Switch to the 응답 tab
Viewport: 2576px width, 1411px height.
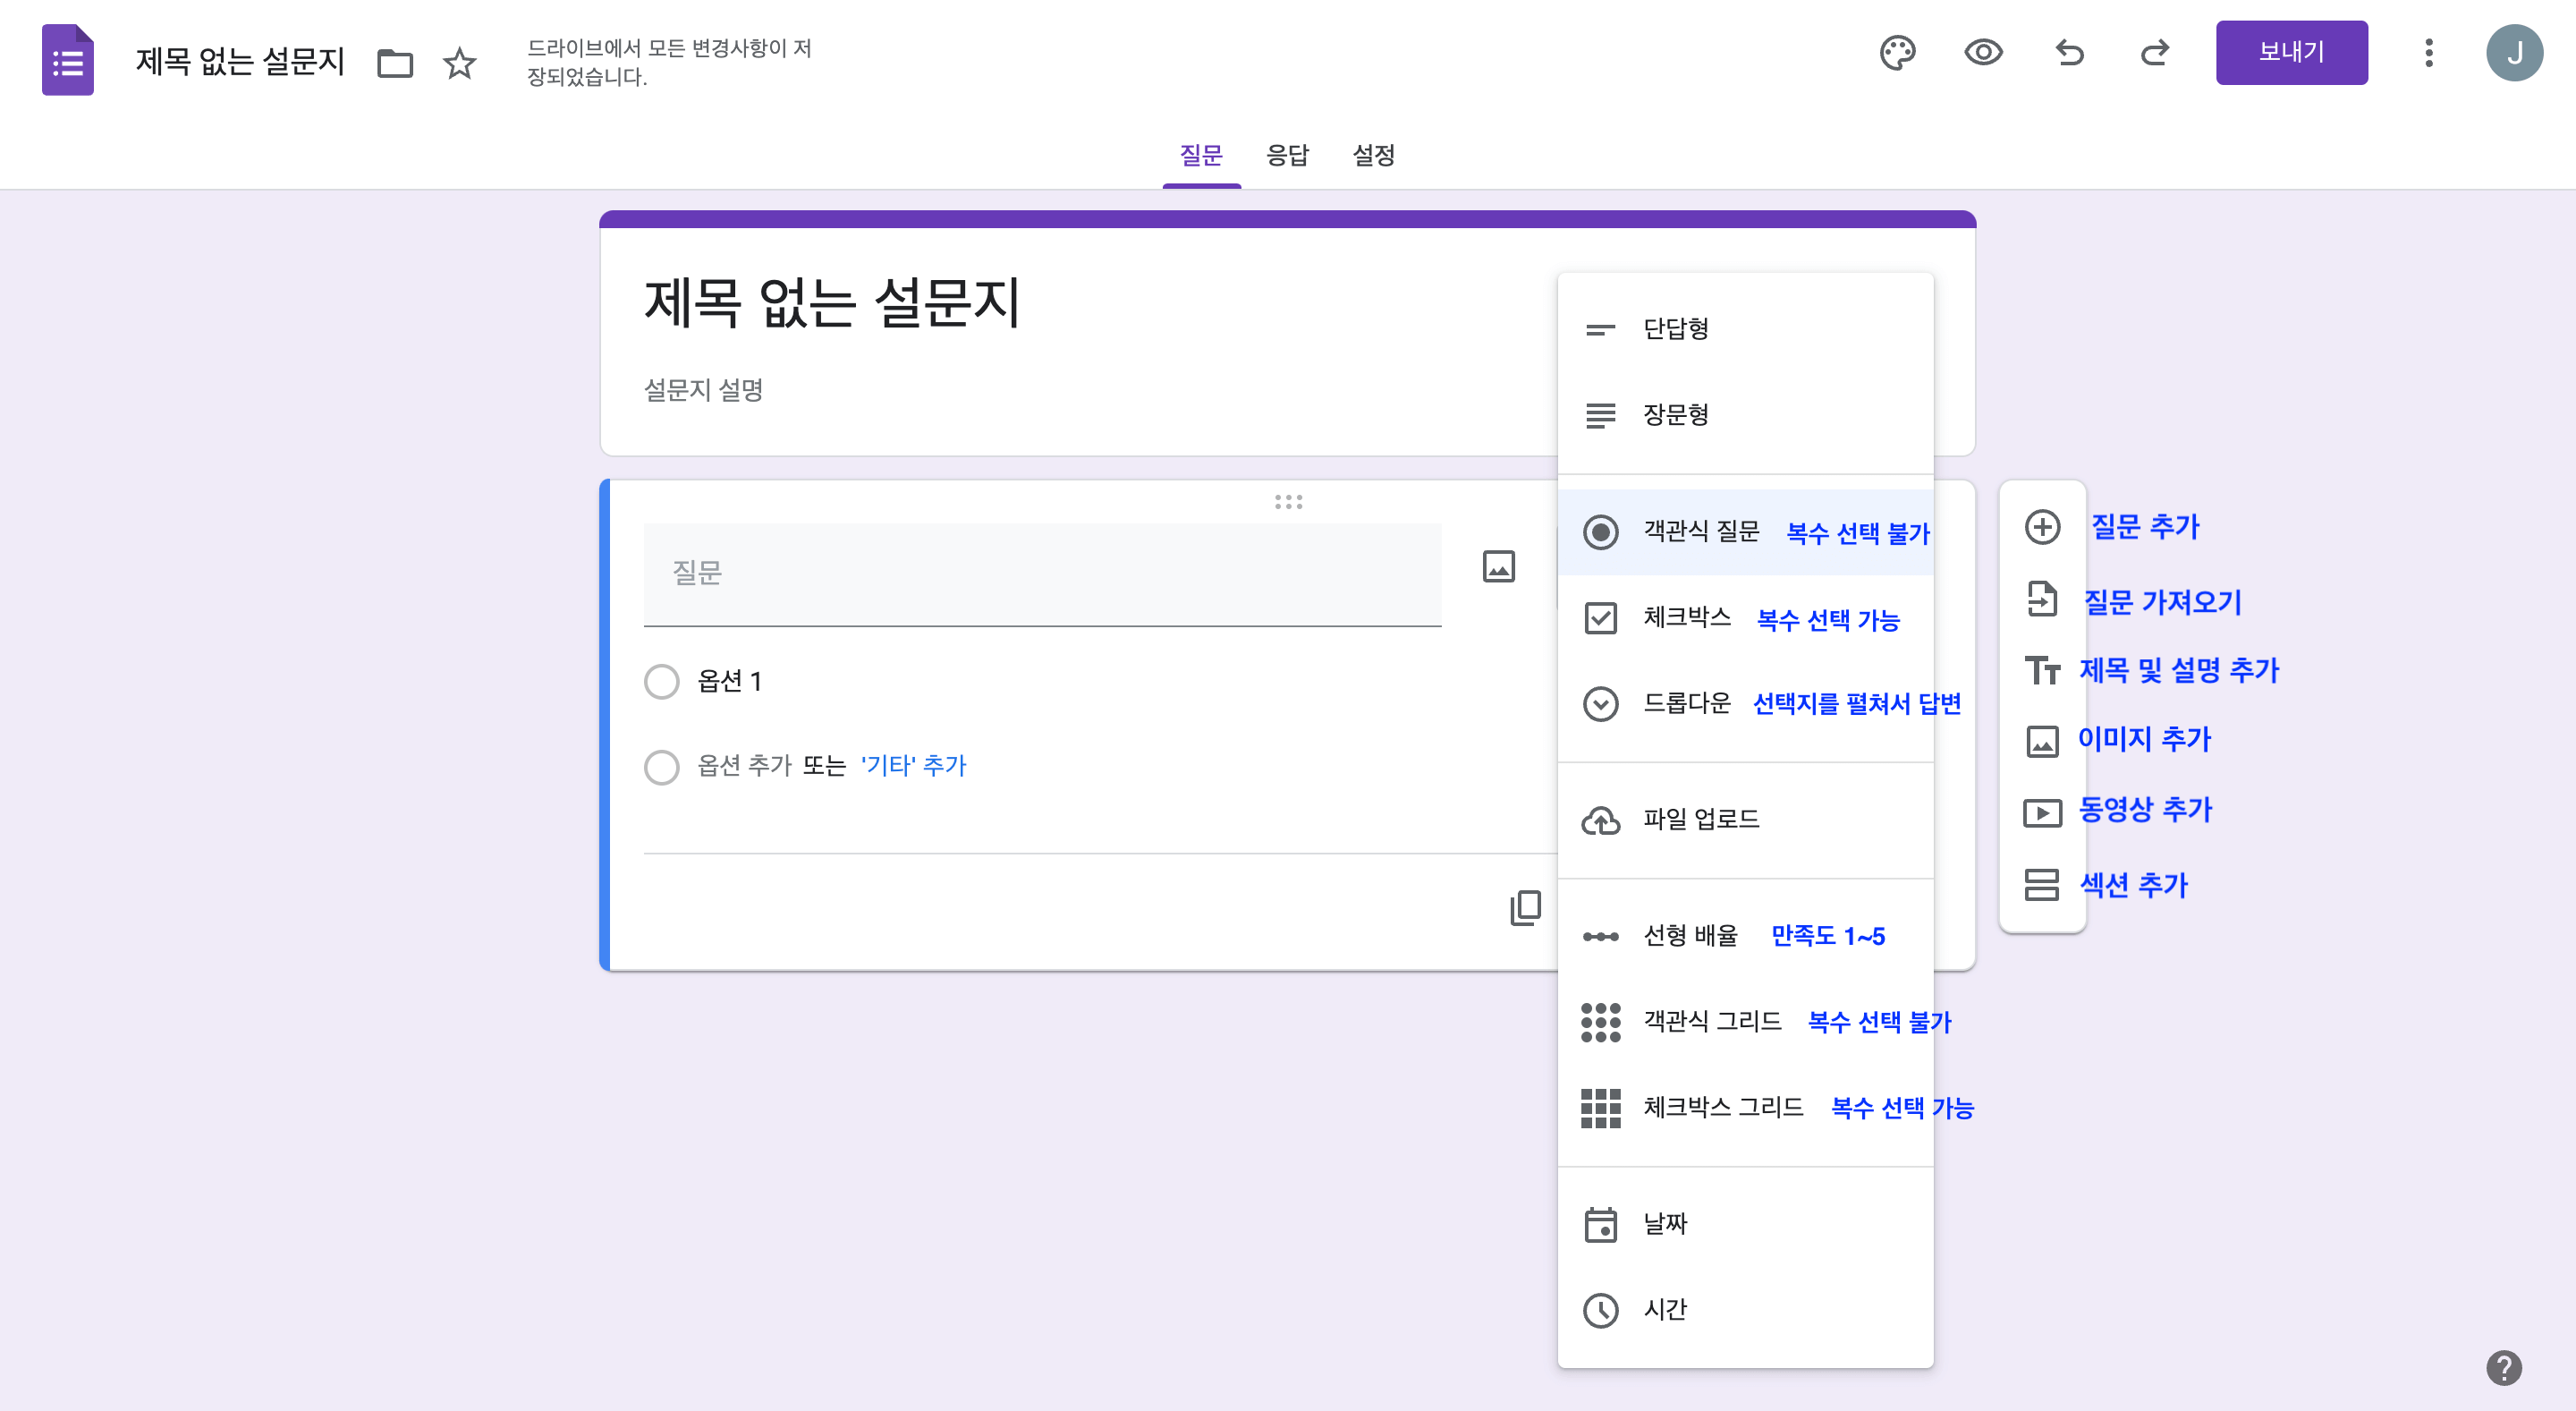tap(1285, 156)
